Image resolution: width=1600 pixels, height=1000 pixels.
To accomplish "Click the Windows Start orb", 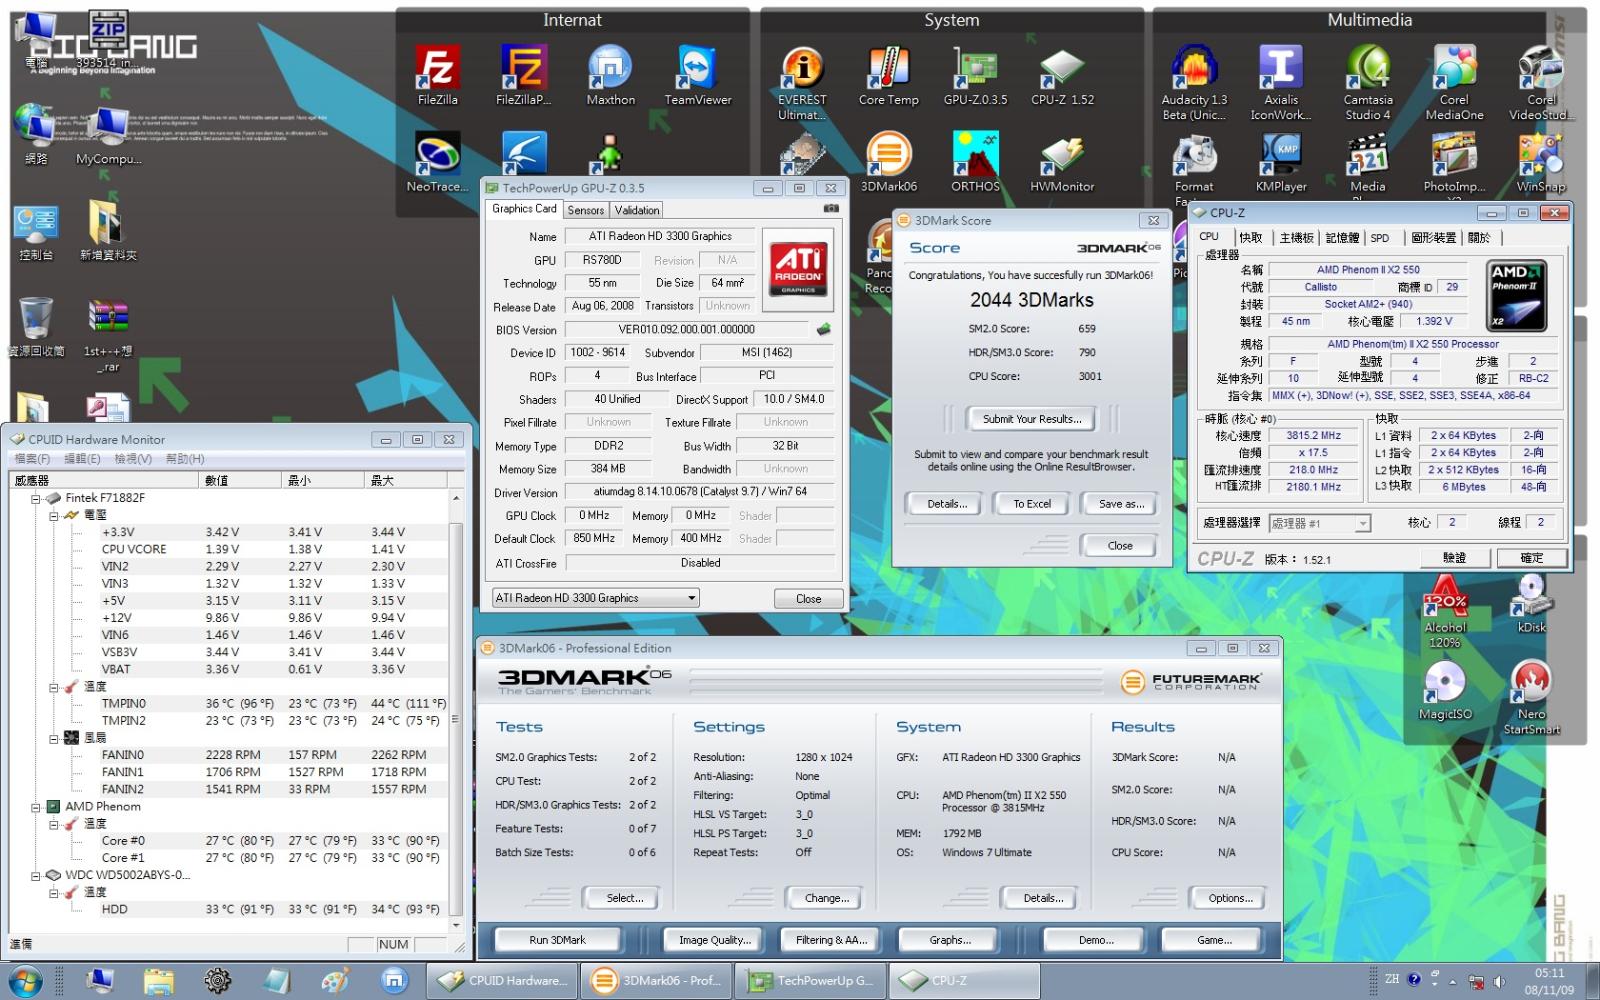I will [x=24, y=981].
